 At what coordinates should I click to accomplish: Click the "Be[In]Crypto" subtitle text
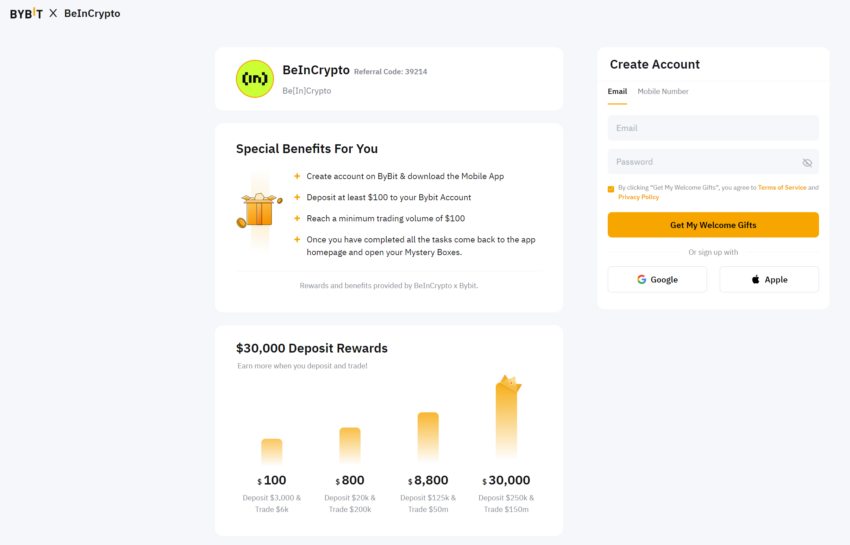307,91
